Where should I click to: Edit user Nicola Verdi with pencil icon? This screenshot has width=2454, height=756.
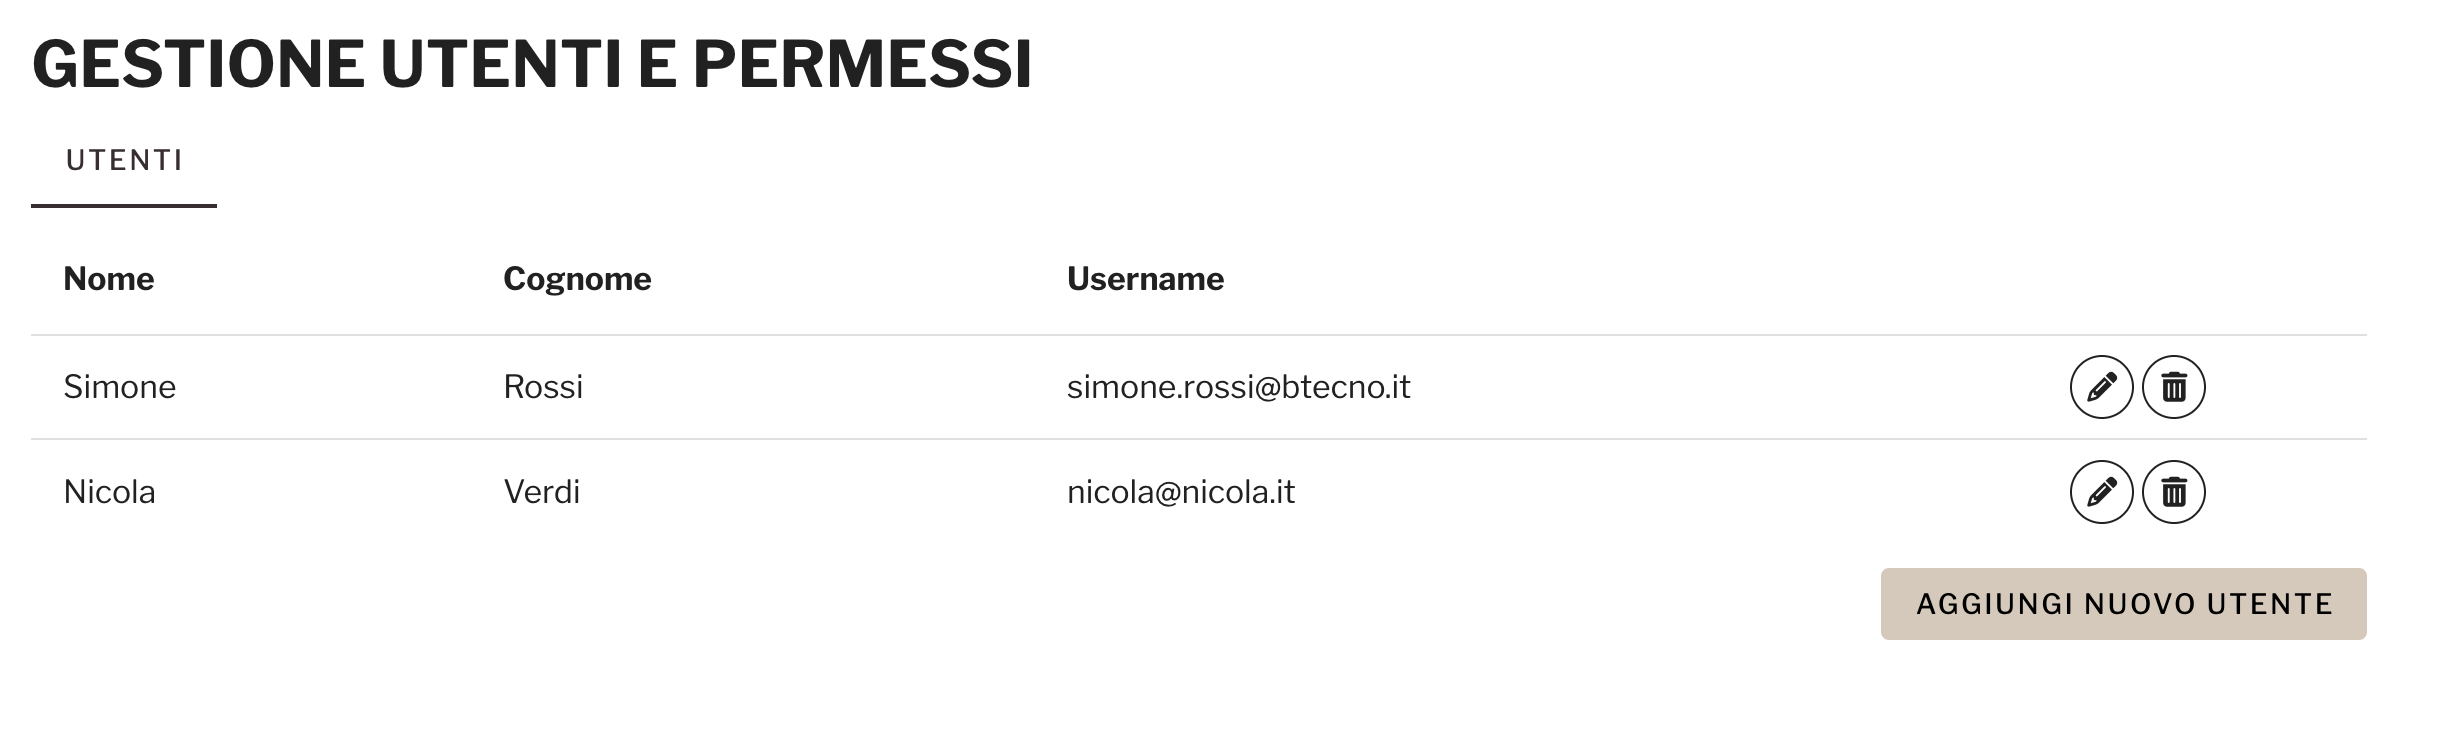pos(2101,492)
